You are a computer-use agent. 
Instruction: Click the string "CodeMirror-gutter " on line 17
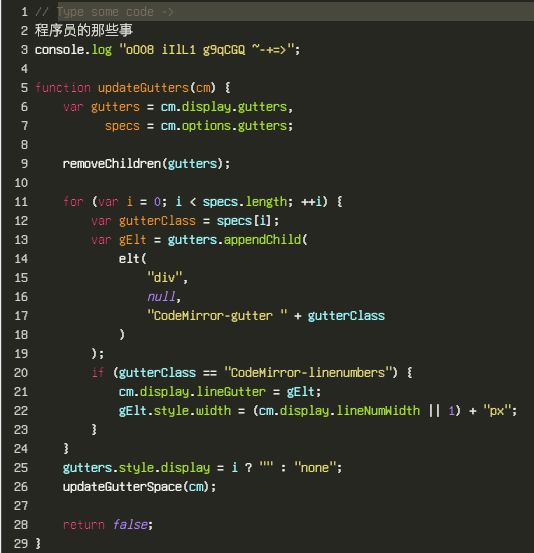217,315
